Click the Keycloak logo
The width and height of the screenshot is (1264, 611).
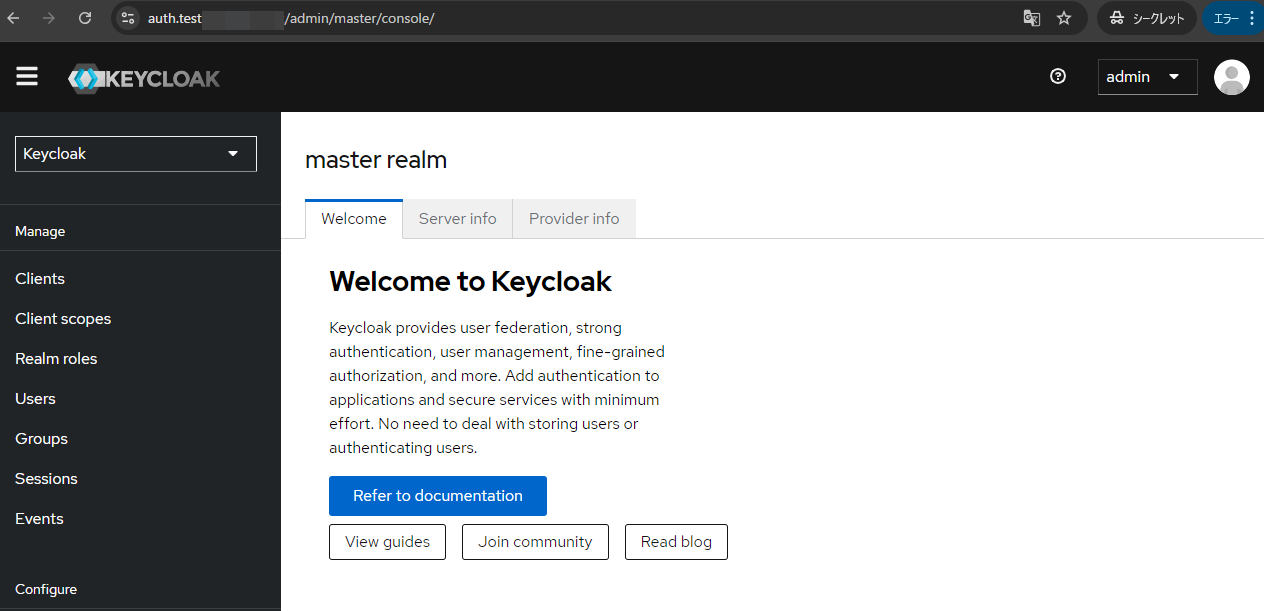pyautogui.click(x=143, y=77)
